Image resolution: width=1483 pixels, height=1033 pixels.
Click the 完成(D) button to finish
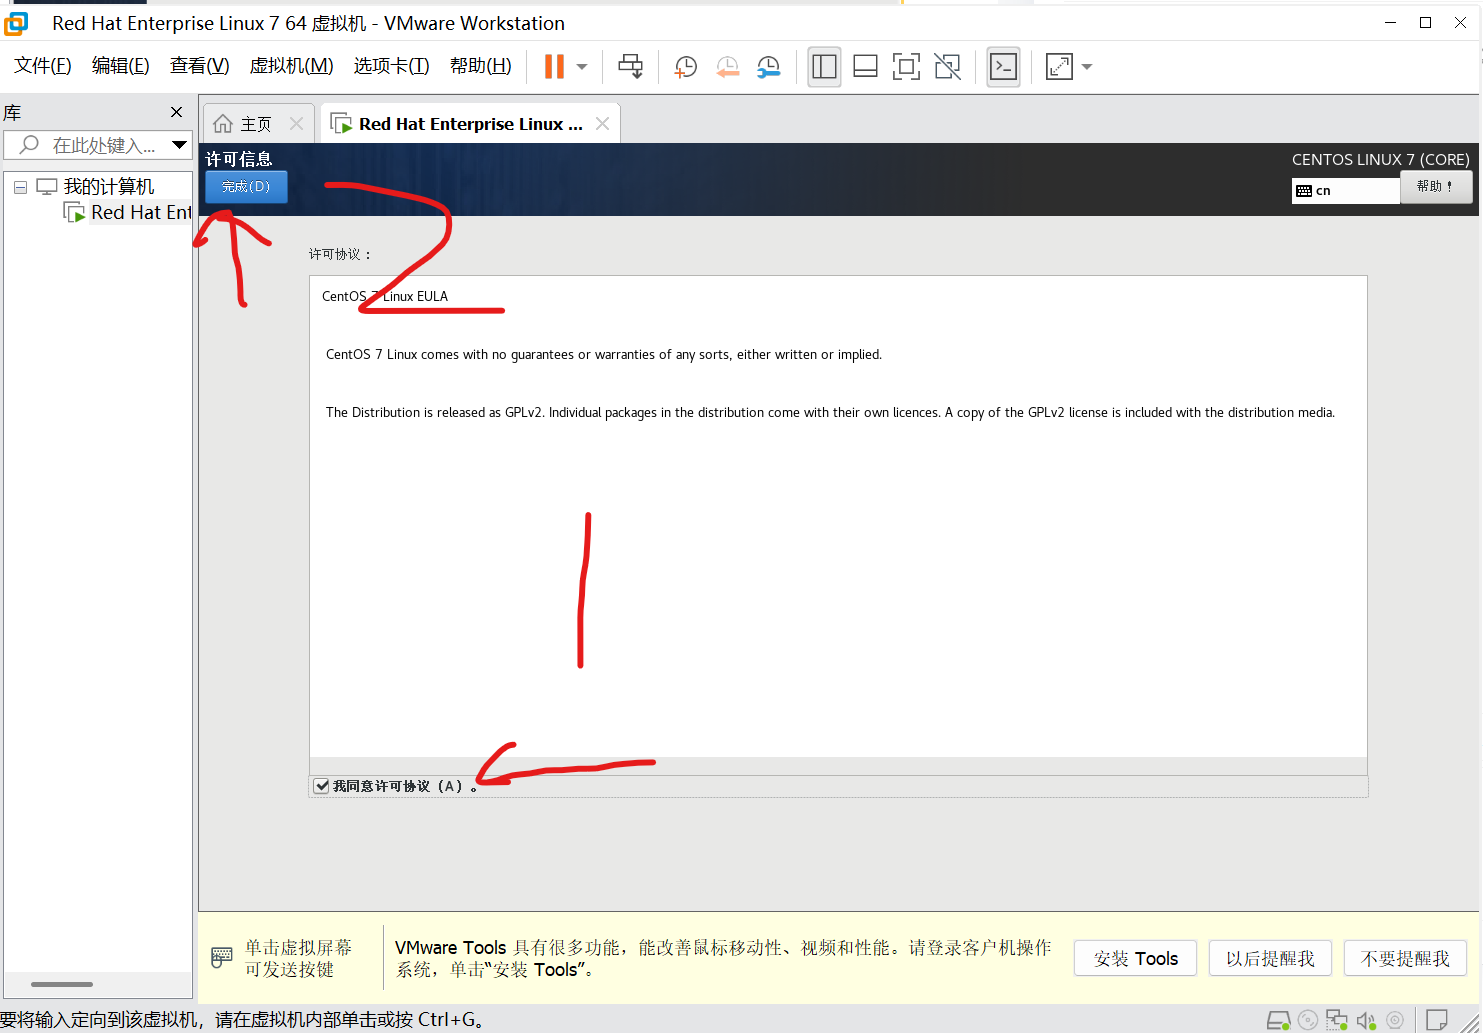245,186
